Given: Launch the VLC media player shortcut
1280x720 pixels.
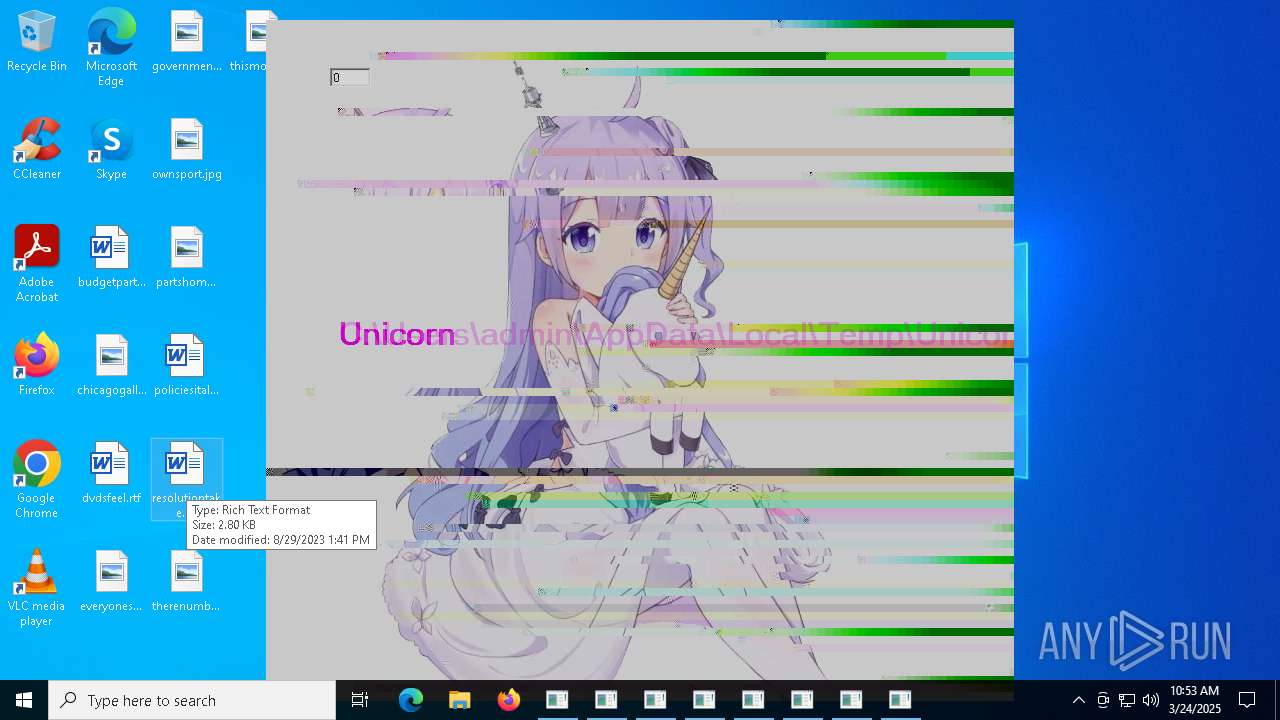Looking at the screenshot, I should tap(36, 588).
